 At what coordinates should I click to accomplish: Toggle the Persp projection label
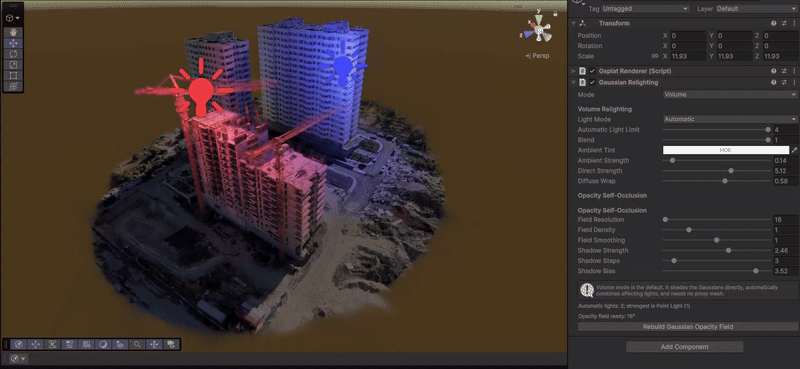(538, 56)
